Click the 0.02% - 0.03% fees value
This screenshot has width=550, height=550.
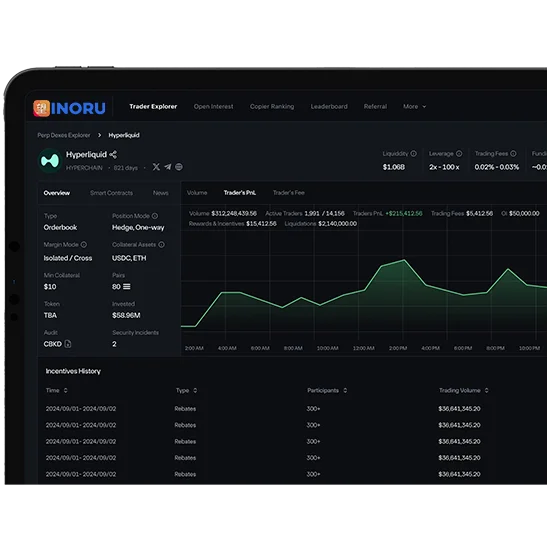coord(497,167)
